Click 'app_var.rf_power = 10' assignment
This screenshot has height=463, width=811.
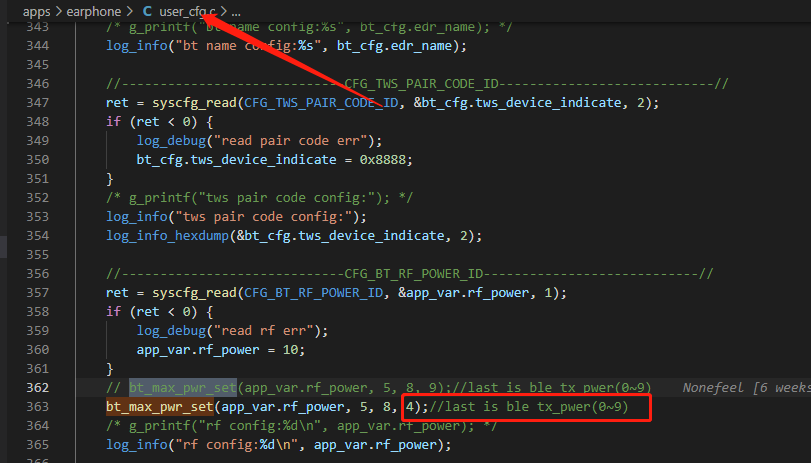[x=221, y=350]
